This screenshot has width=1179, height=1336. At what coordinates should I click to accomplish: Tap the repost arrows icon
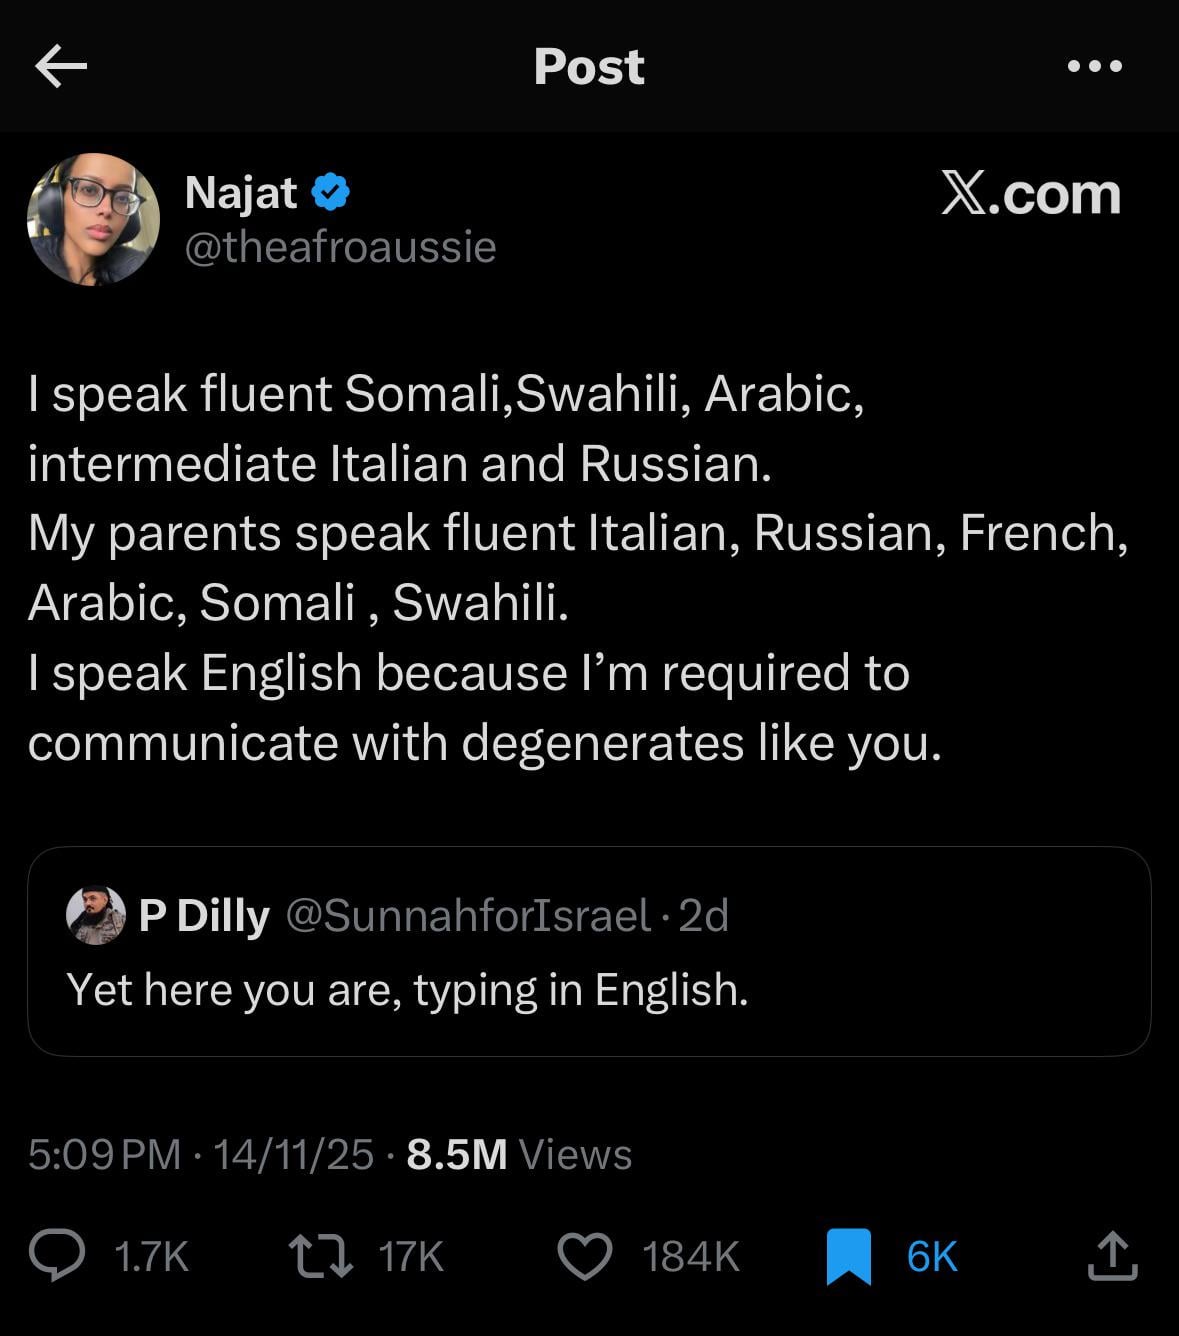tap(320, 1256)
